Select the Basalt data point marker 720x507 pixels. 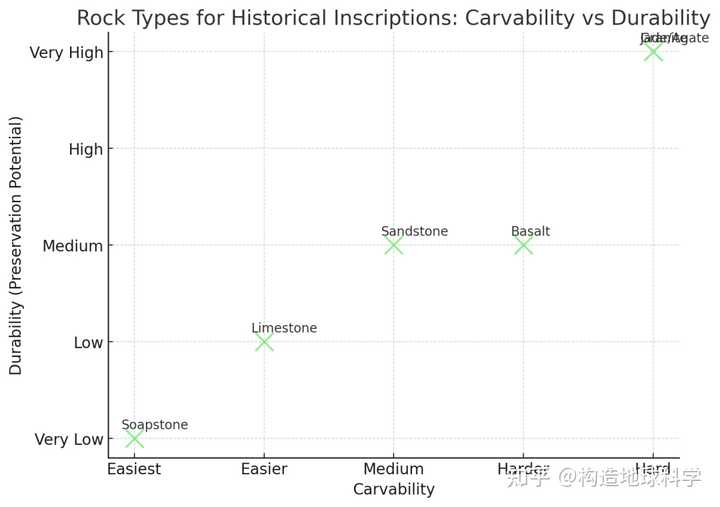[x=523, y=245]
